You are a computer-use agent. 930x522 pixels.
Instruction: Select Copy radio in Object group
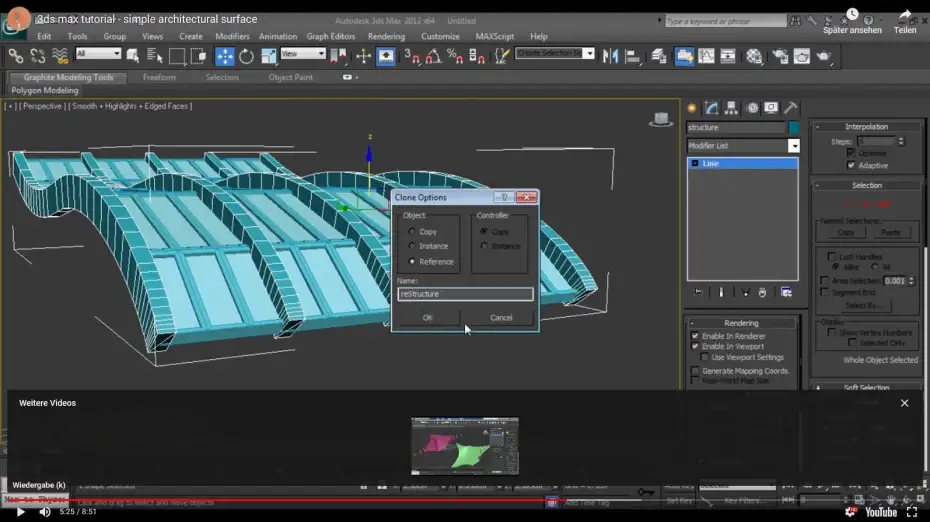pyautogui.click(x=412, y=231)
